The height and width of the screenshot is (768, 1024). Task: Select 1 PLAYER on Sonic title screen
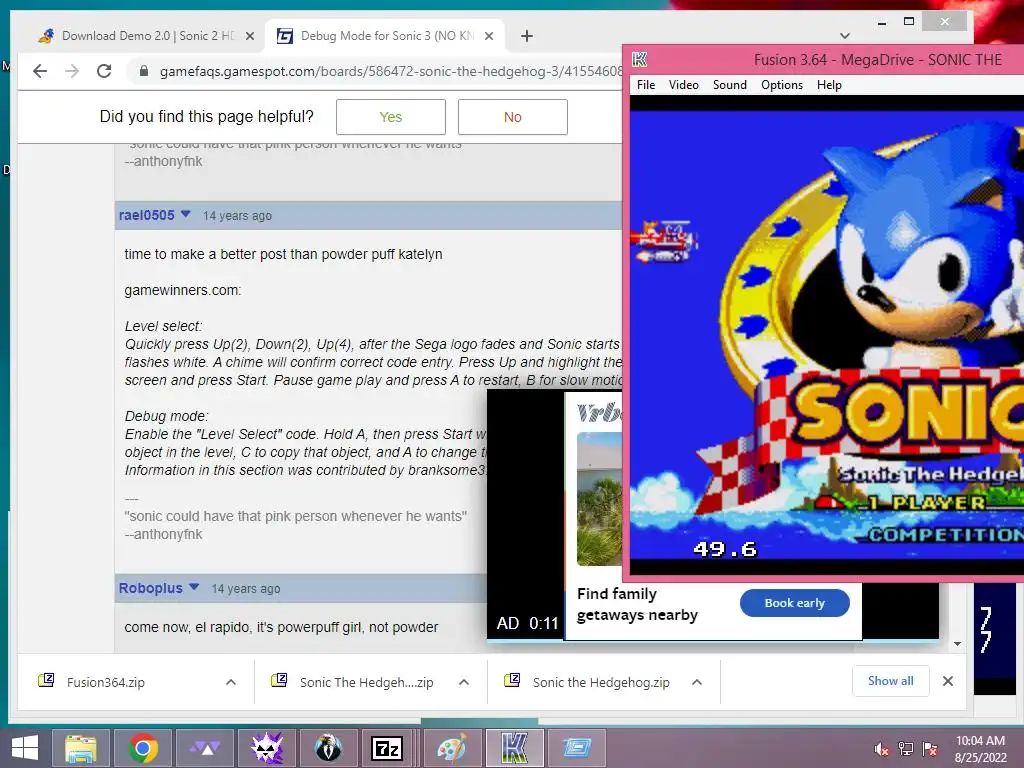pyautogui.click(x=927, y=503)
